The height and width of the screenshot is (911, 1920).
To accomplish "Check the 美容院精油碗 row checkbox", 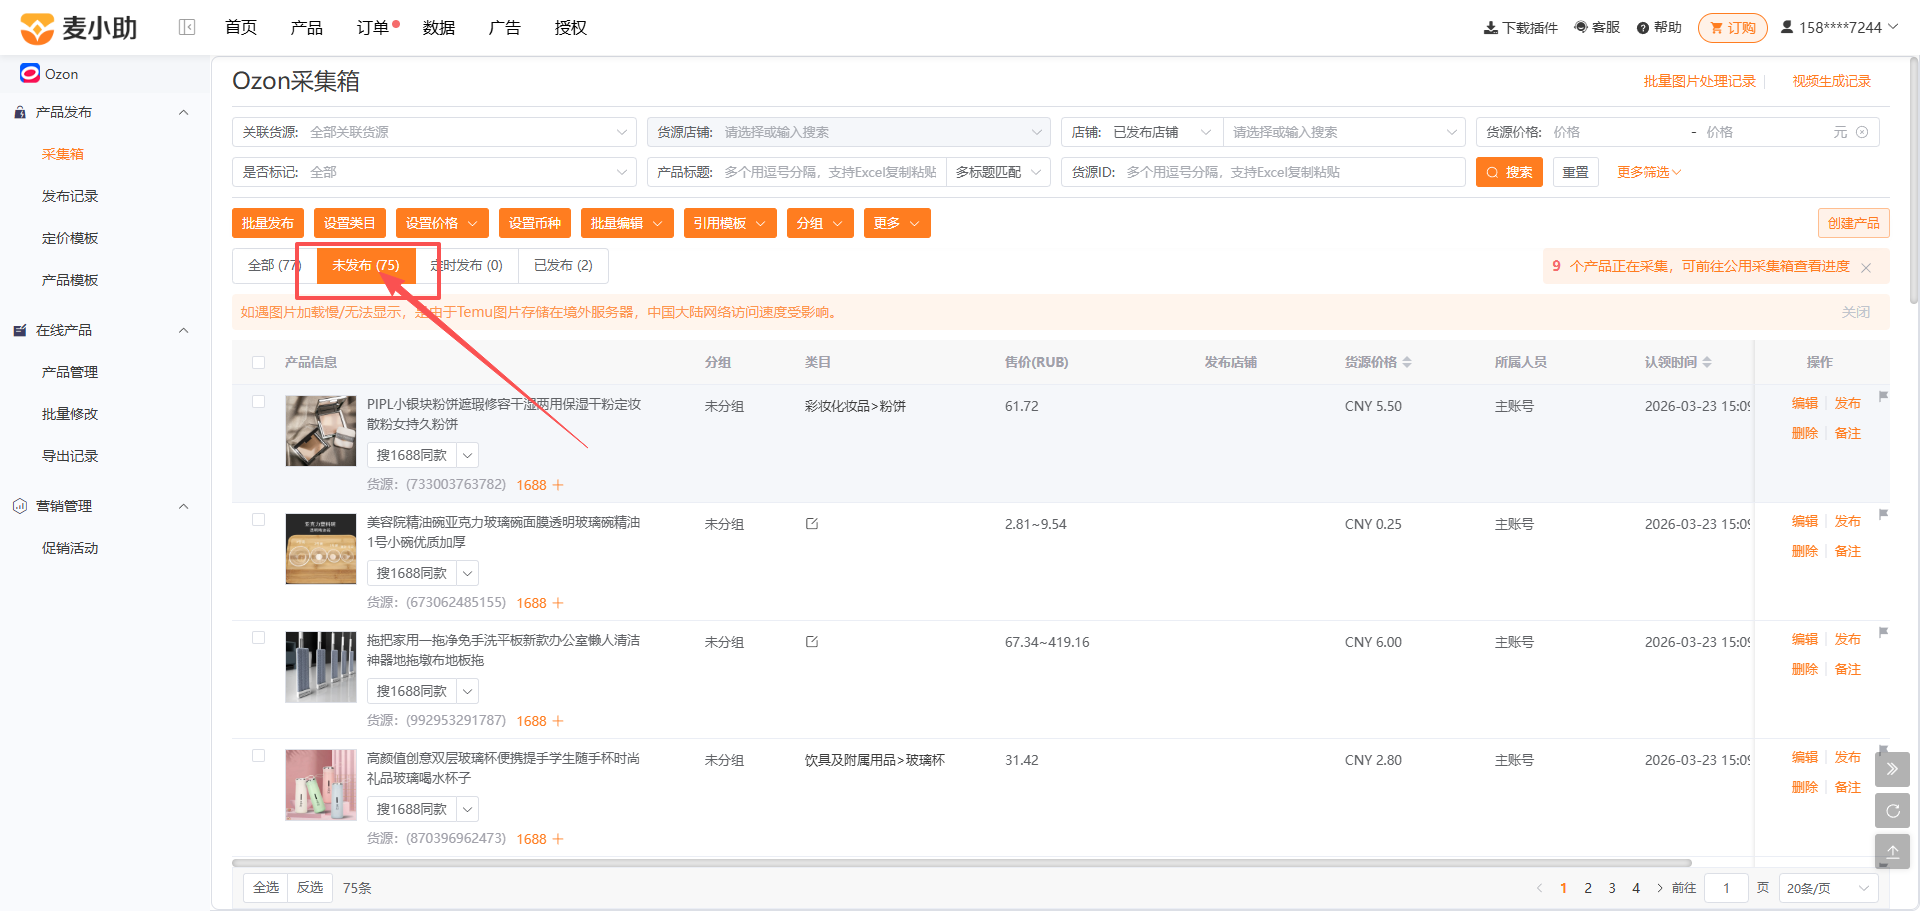I will point(259,520).
